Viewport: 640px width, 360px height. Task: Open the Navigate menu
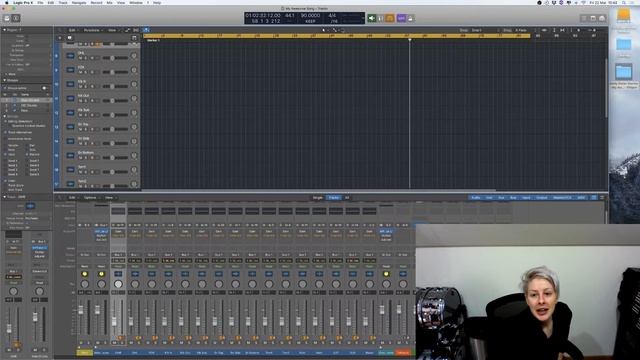coord(79,2)
